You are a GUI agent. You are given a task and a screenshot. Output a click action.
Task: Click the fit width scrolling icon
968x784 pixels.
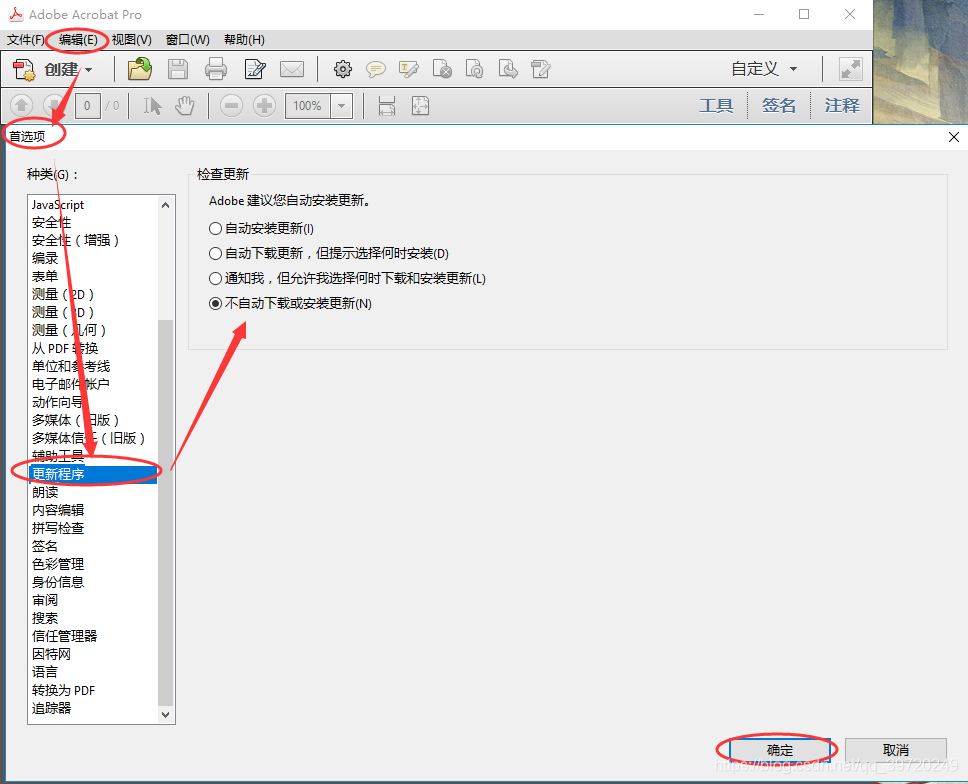coord(386,106)
